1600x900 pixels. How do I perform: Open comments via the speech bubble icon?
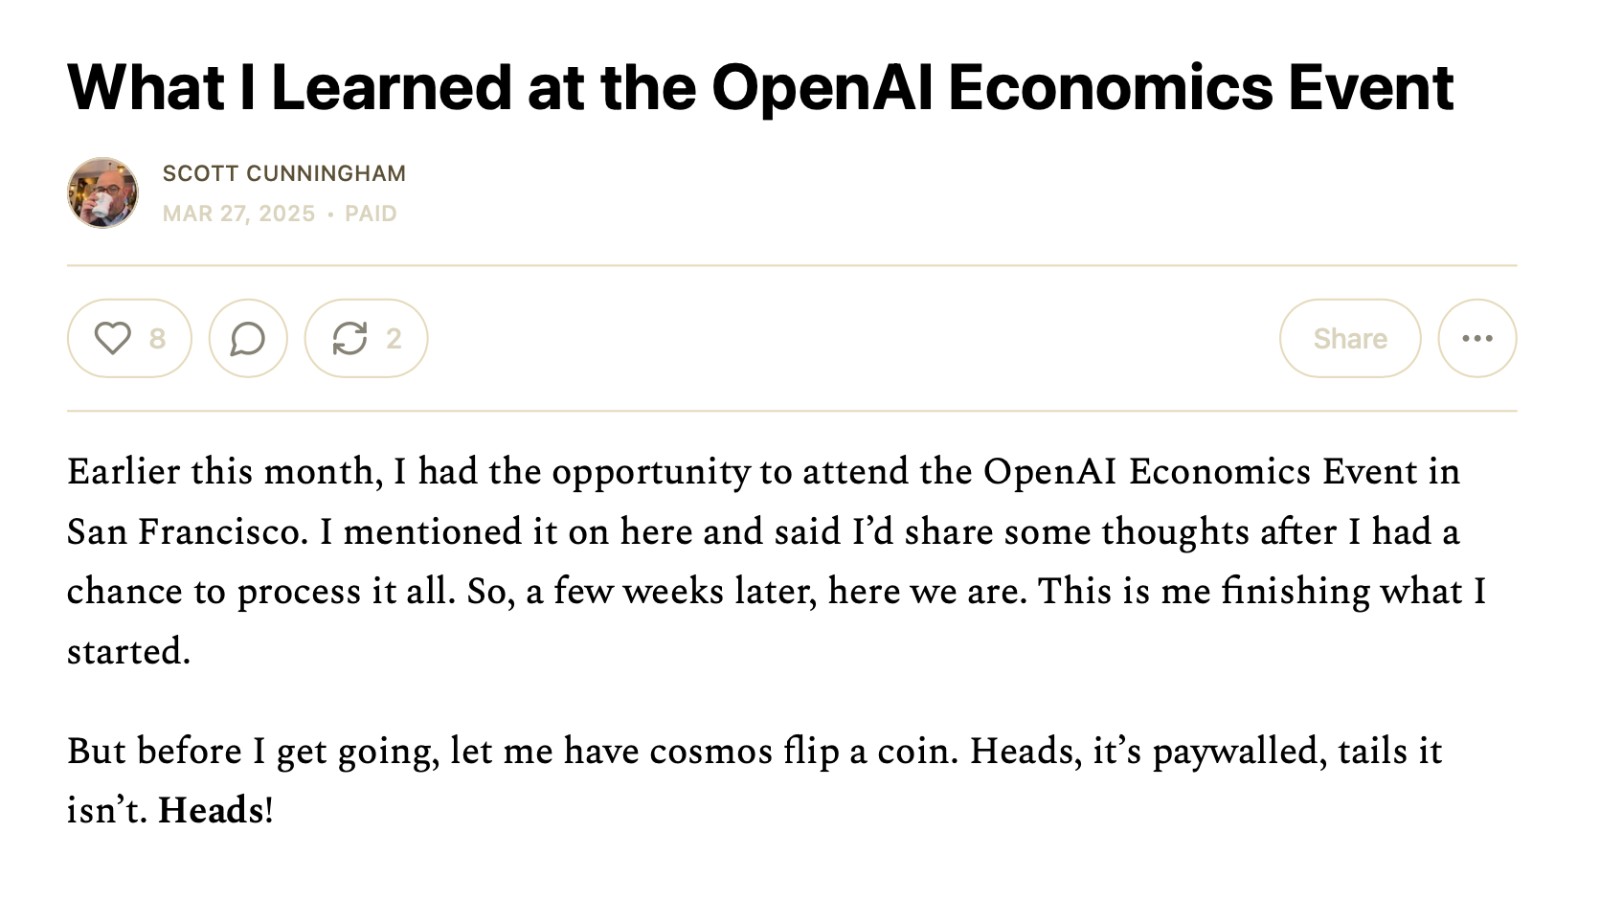click(x=248, y=338)
